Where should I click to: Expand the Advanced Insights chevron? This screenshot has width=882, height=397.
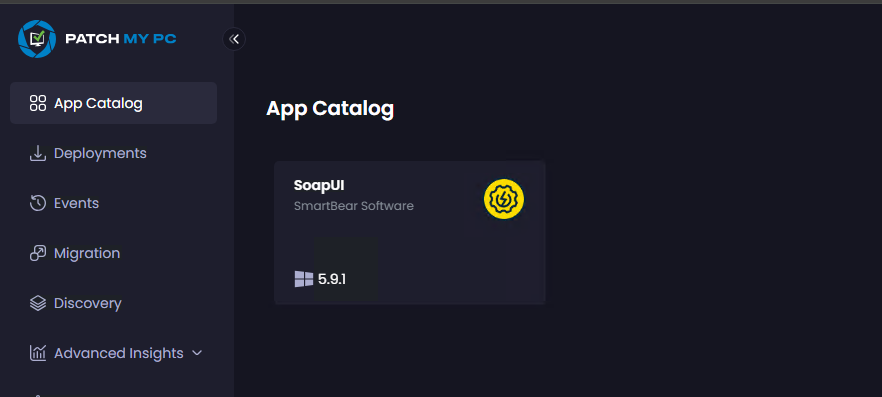[197, 353]
